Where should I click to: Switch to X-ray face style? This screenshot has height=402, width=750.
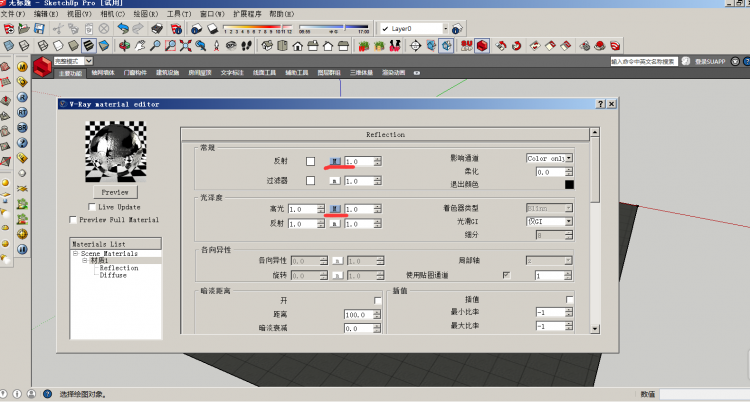click(x=9, y=45)
